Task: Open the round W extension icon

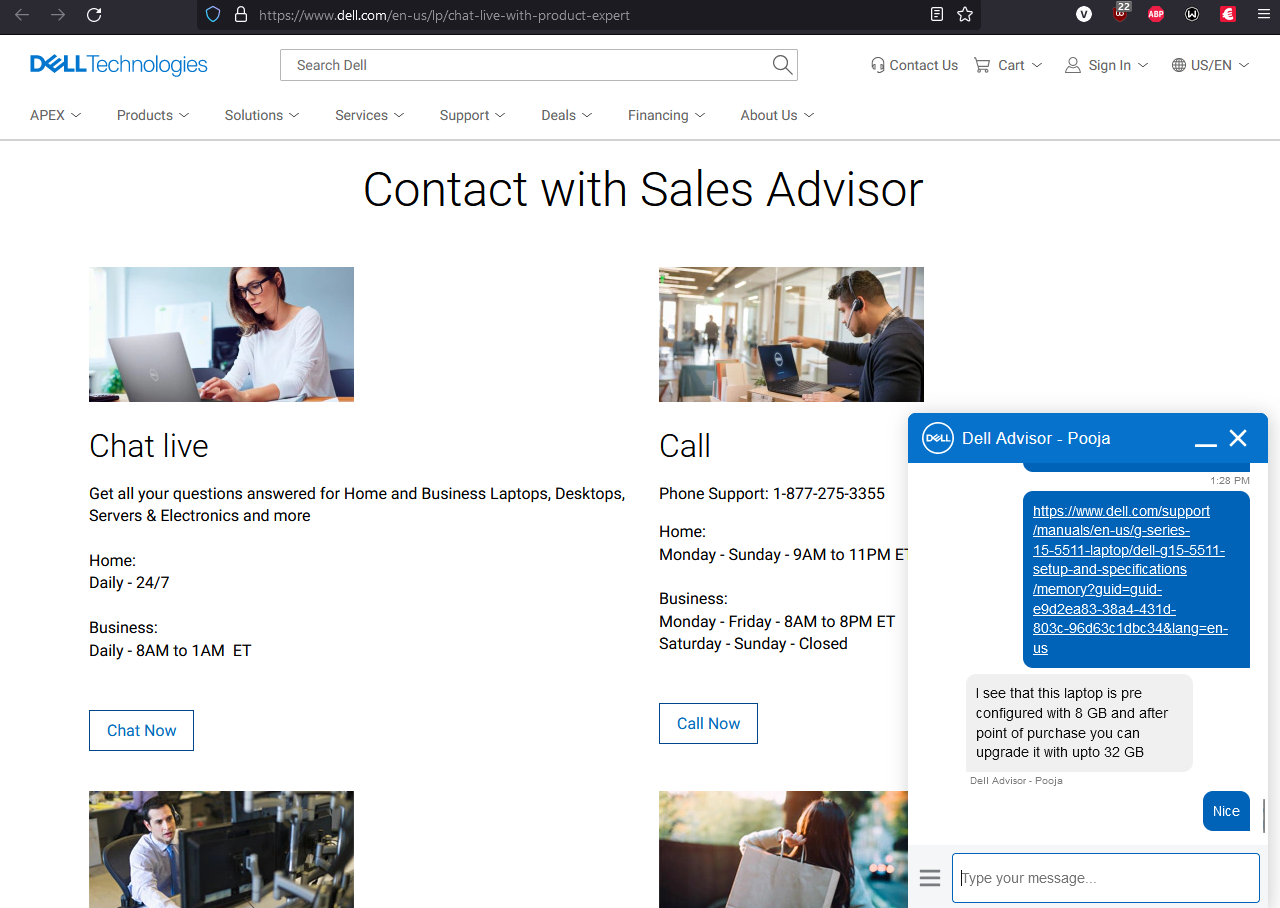Action: 1192,14
